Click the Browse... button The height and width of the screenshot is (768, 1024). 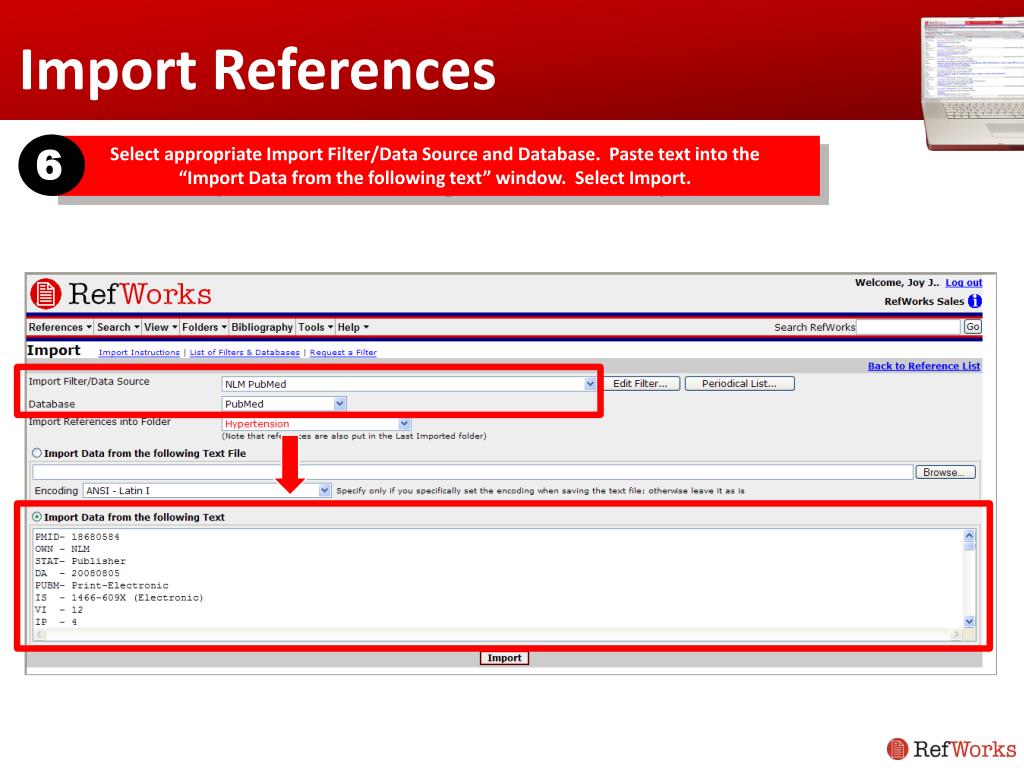(944, 472)
